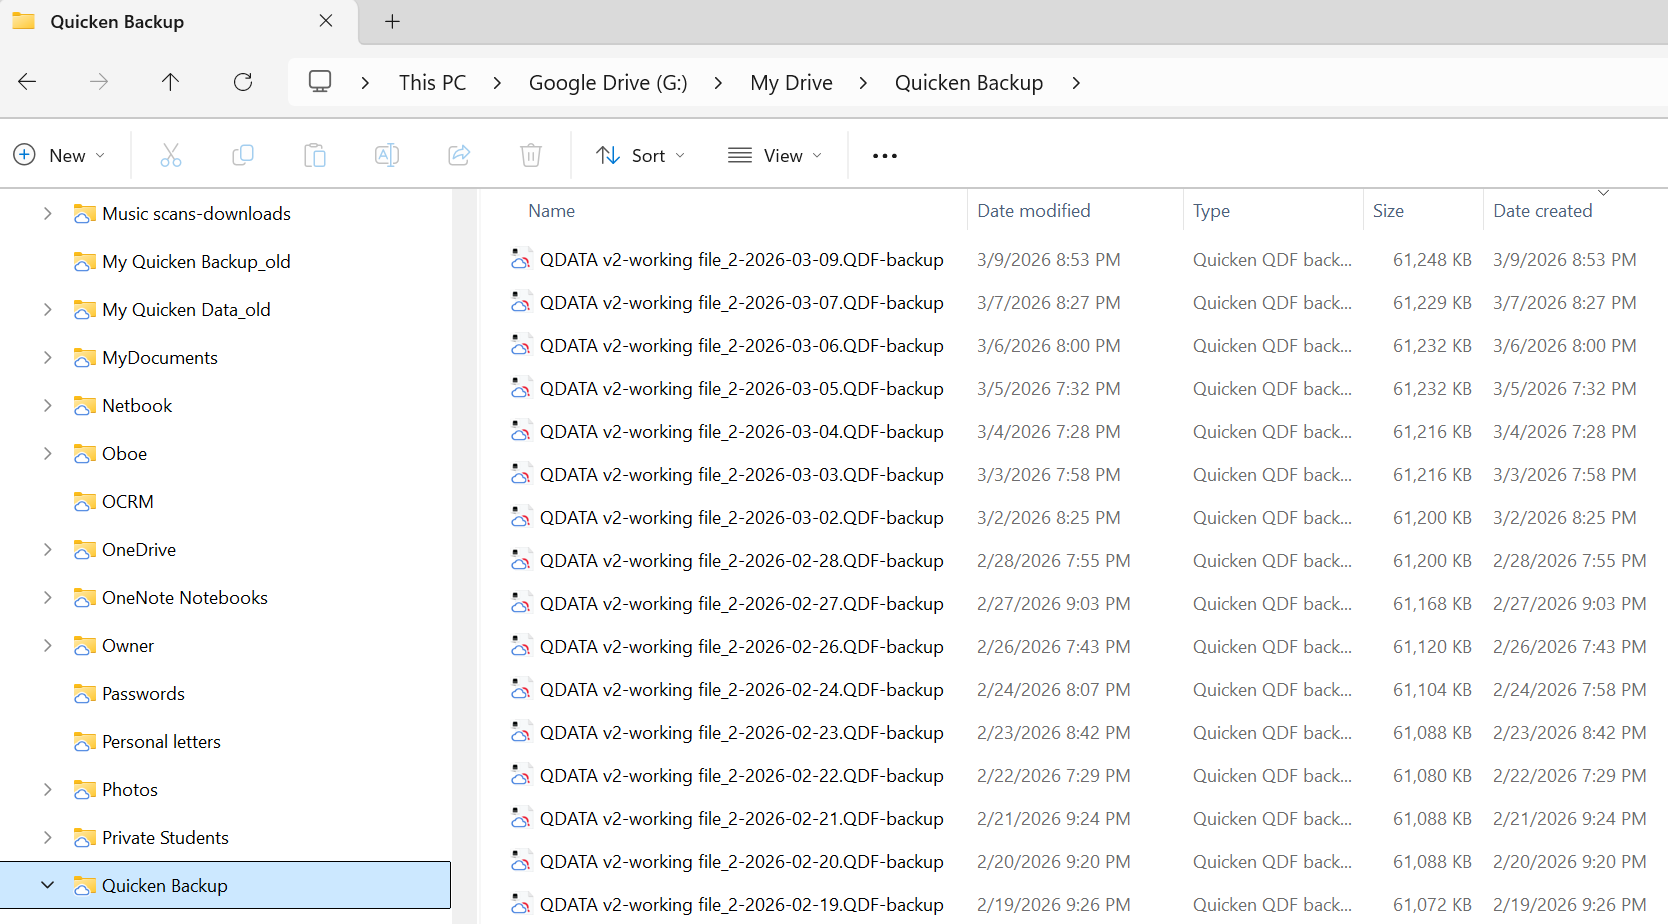Select the OCRM folder in tree
Viewport: 1668px width, 924px height.
pyautogui.click(x=128, y=502)
